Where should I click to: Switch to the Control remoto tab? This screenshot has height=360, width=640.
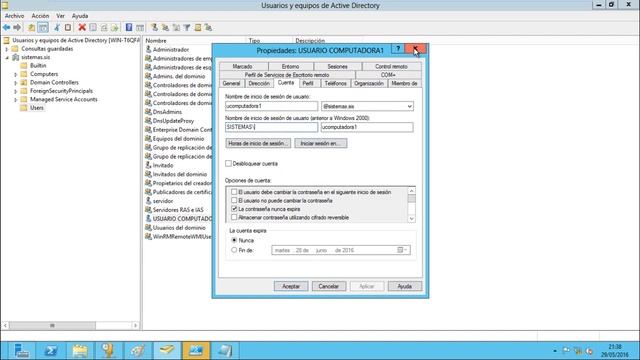point(391,66)
